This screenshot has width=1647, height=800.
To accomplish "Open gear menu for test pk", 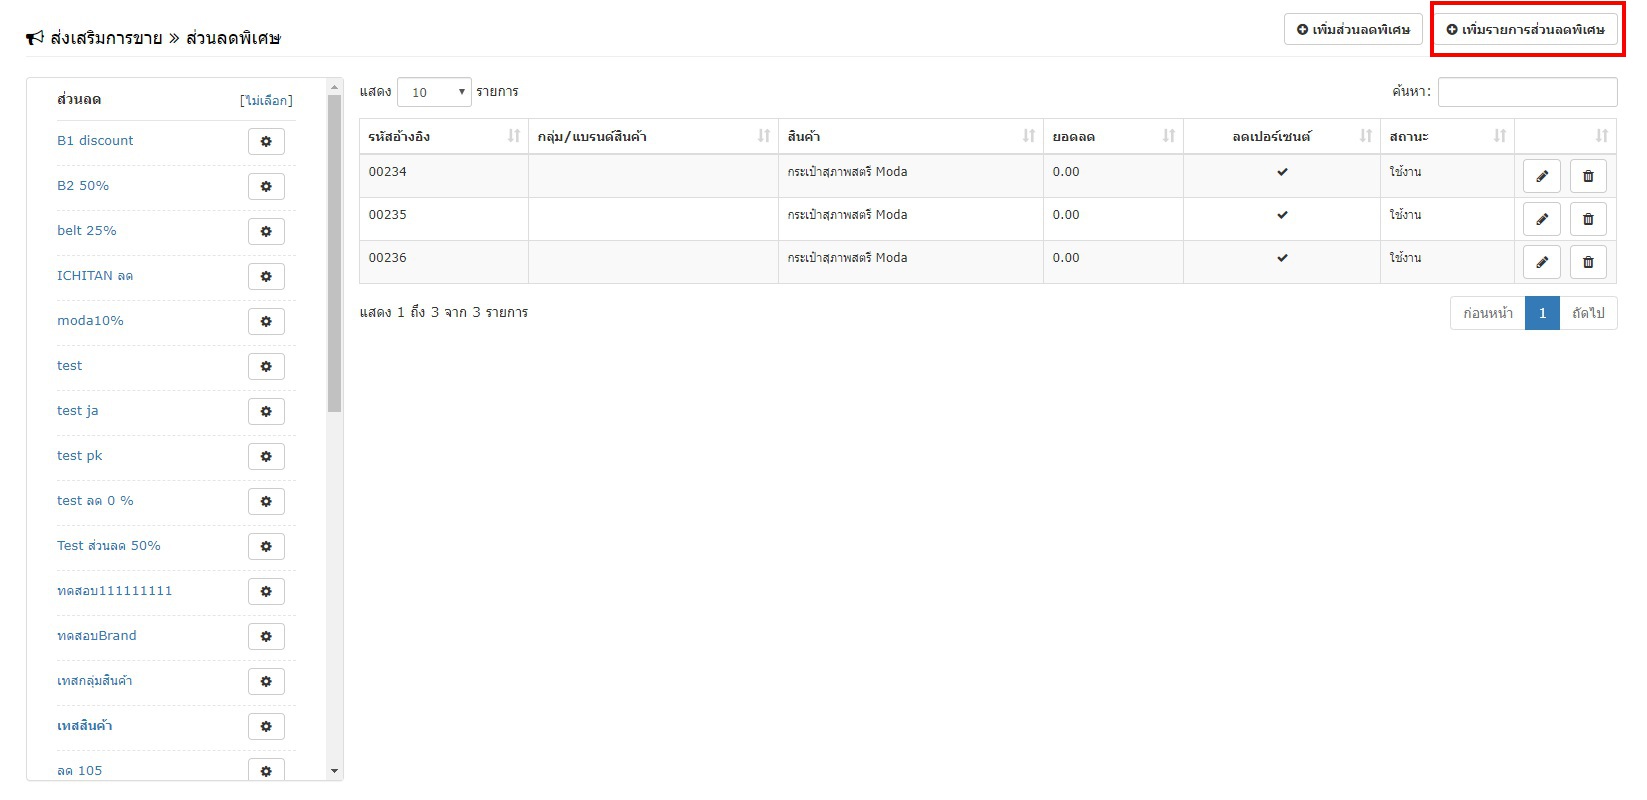I will [x=266, y=456].
